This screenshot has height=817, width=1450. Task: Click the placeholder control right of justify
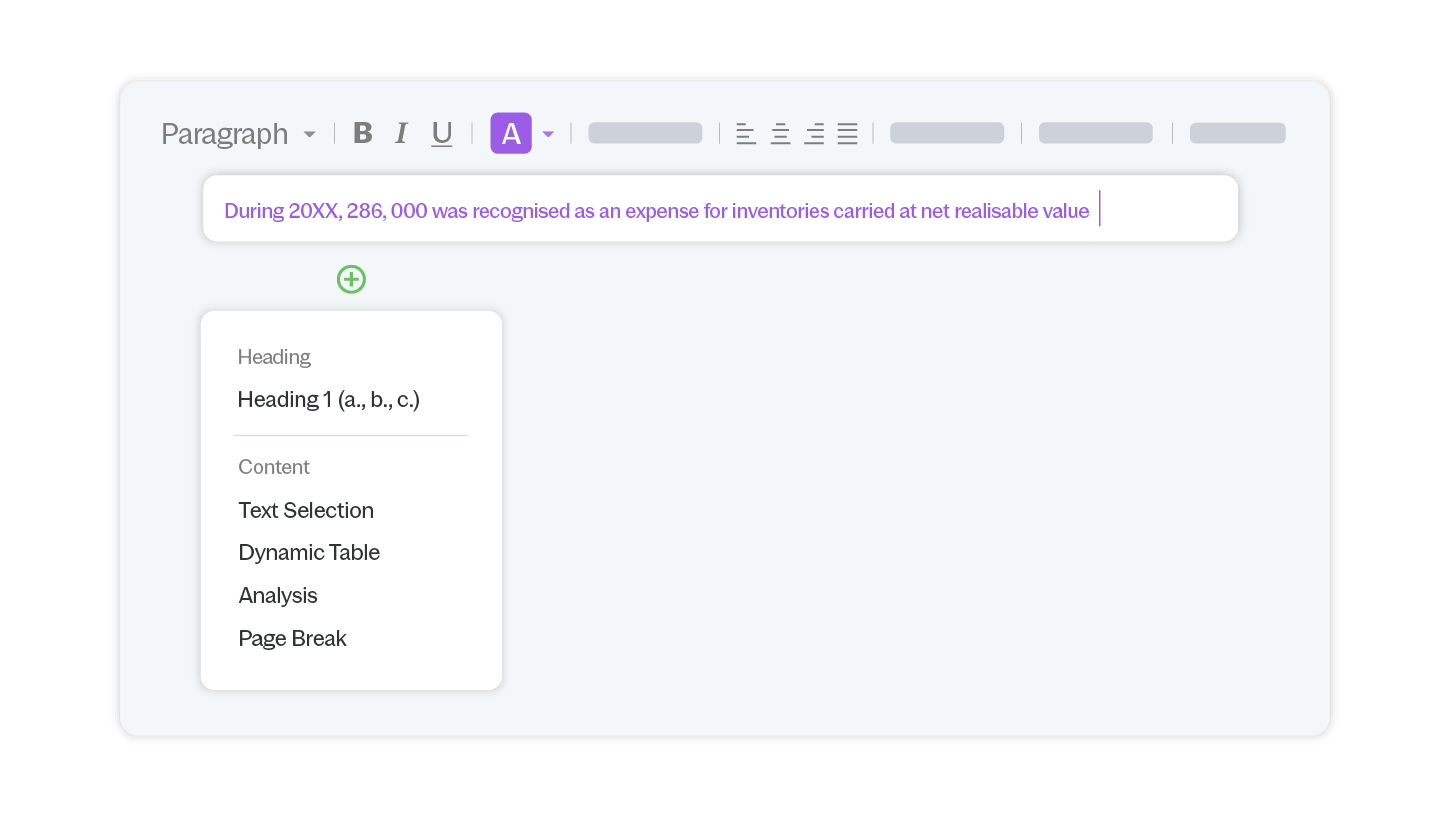pos(947,133)
